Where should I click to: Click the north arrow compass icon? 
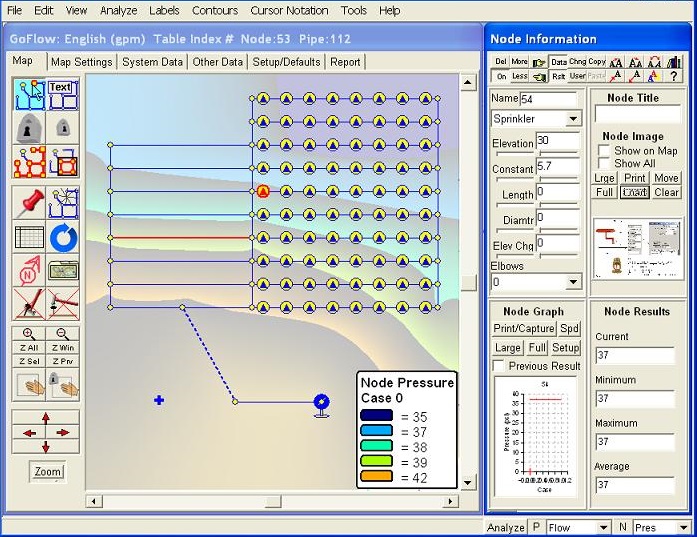29,271
